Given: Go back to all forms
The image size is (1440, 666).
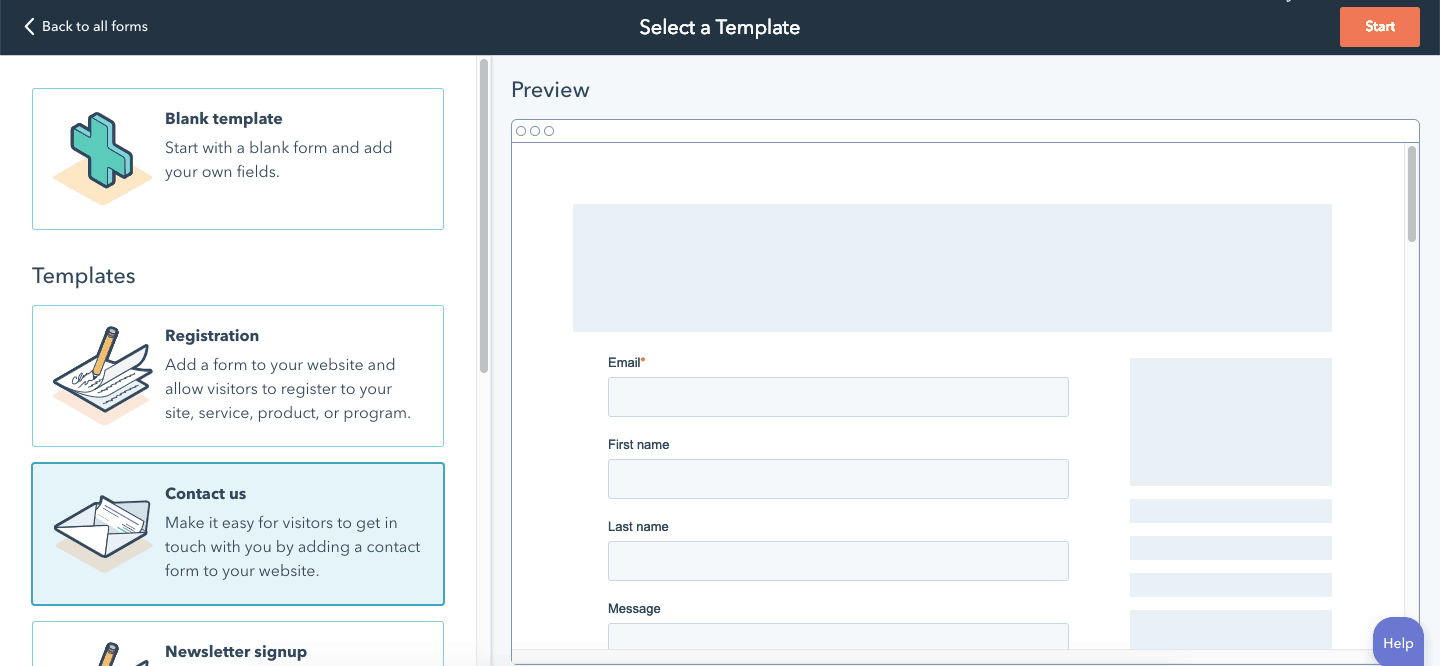Looking at the screenshot, I should click(94, 27).
